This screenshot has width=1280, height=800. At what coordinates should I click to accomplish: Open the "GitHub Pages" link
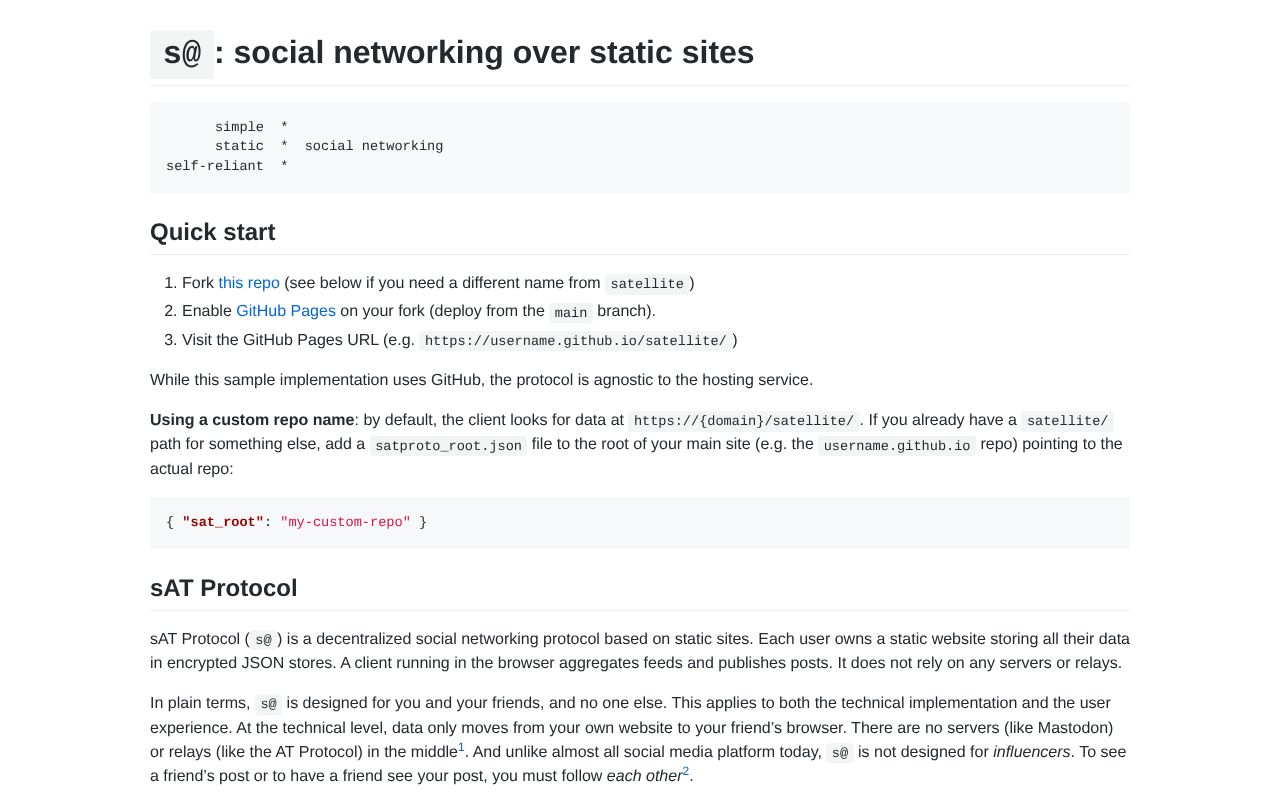pos(285,311)
